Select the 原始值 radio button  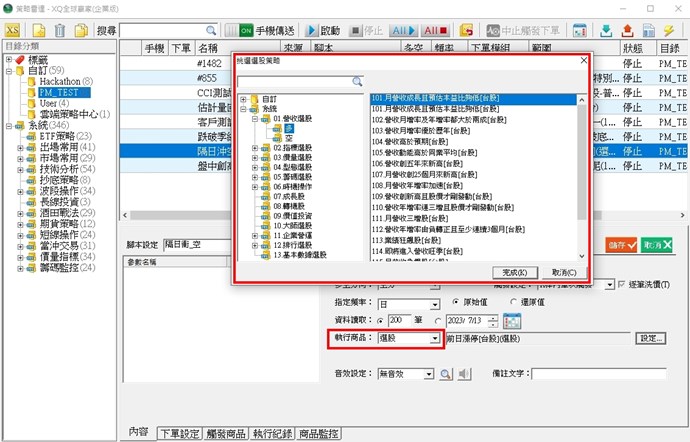[455, 302]
